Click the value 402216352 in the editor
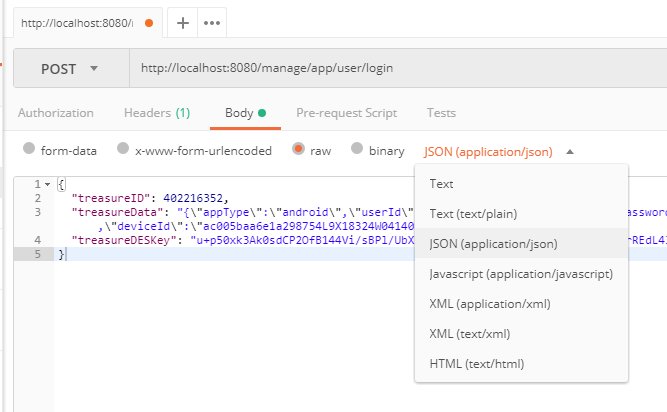This screenshot has width=667, height=412. click(x=193, y=198)
